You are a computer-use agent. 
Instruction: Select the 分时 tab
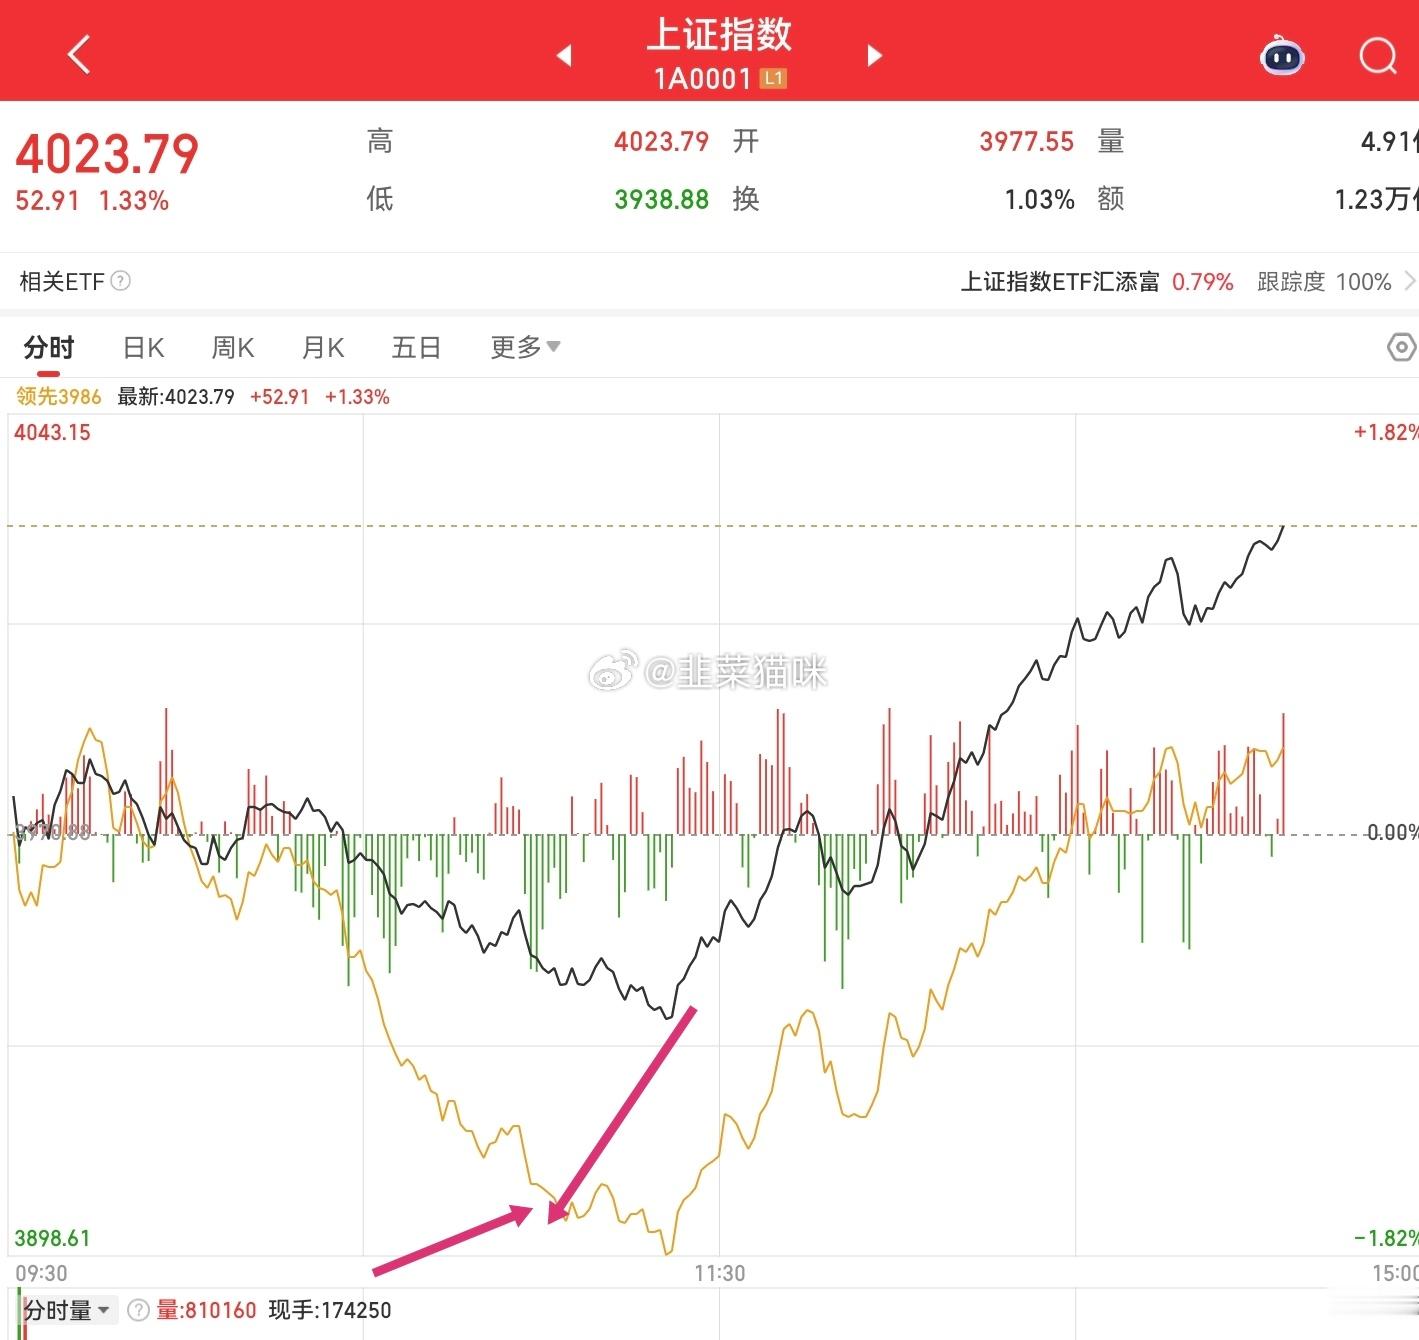point(49,347)
